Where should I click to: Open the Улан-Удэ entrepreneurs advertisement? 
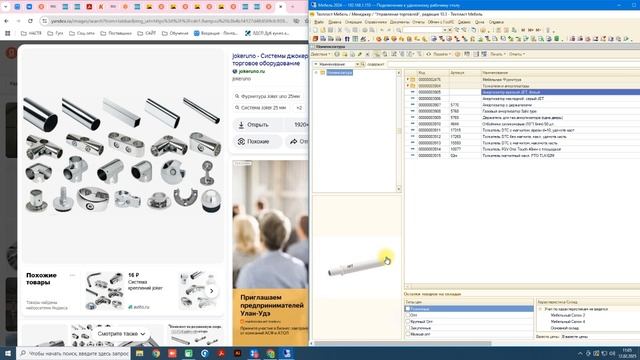pos(270,252)
